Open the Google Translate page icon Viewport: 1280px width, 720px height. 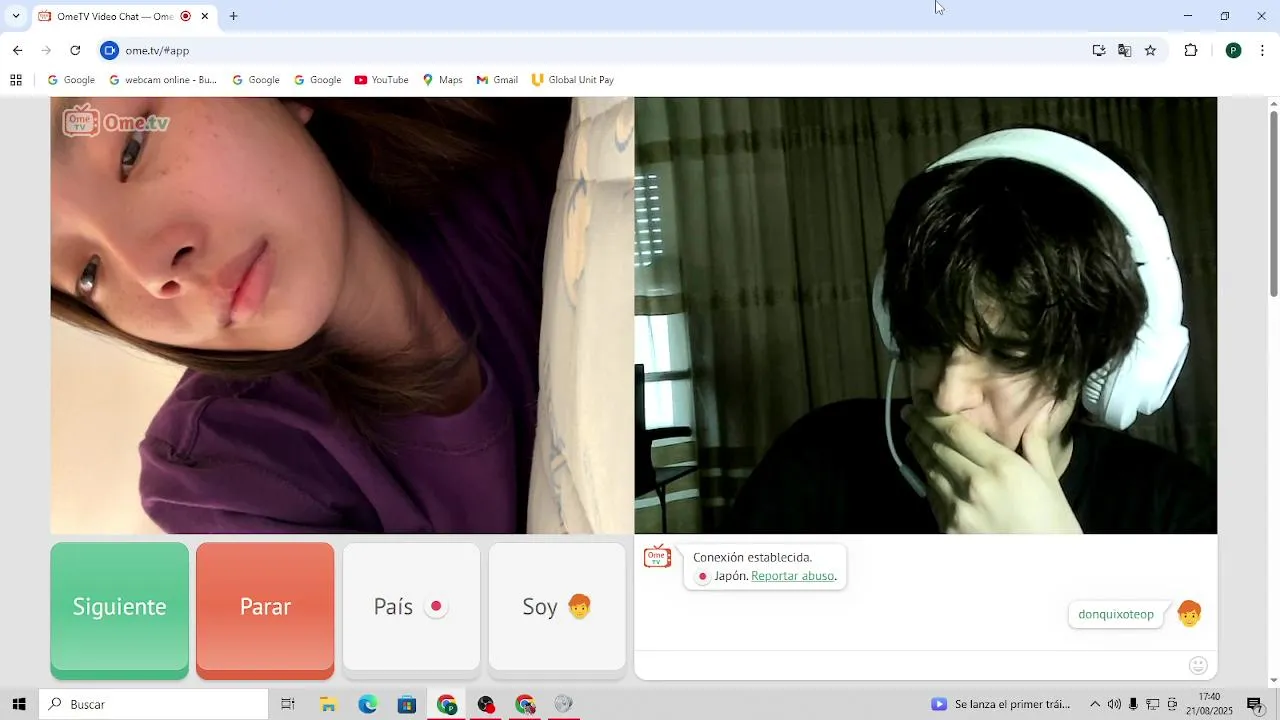coord(1125,50)
